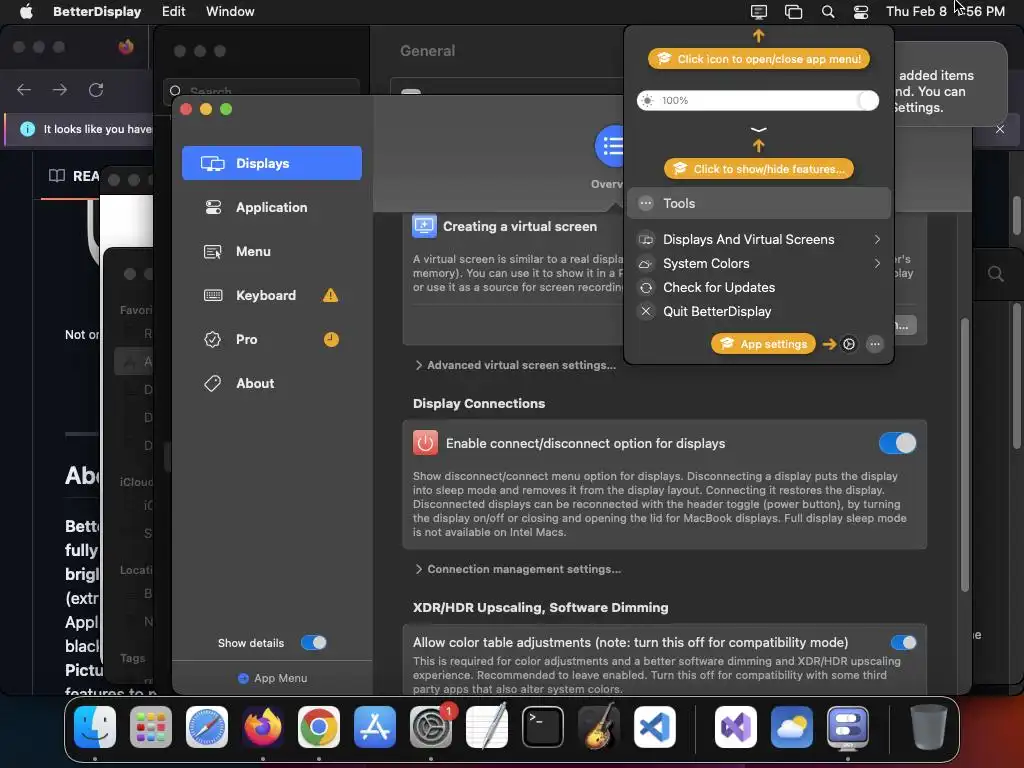Image resolution: width=1024 pixels, height=768 pixels.
Task: Click the Overview list icon
Action: click(x=610, y=146)
